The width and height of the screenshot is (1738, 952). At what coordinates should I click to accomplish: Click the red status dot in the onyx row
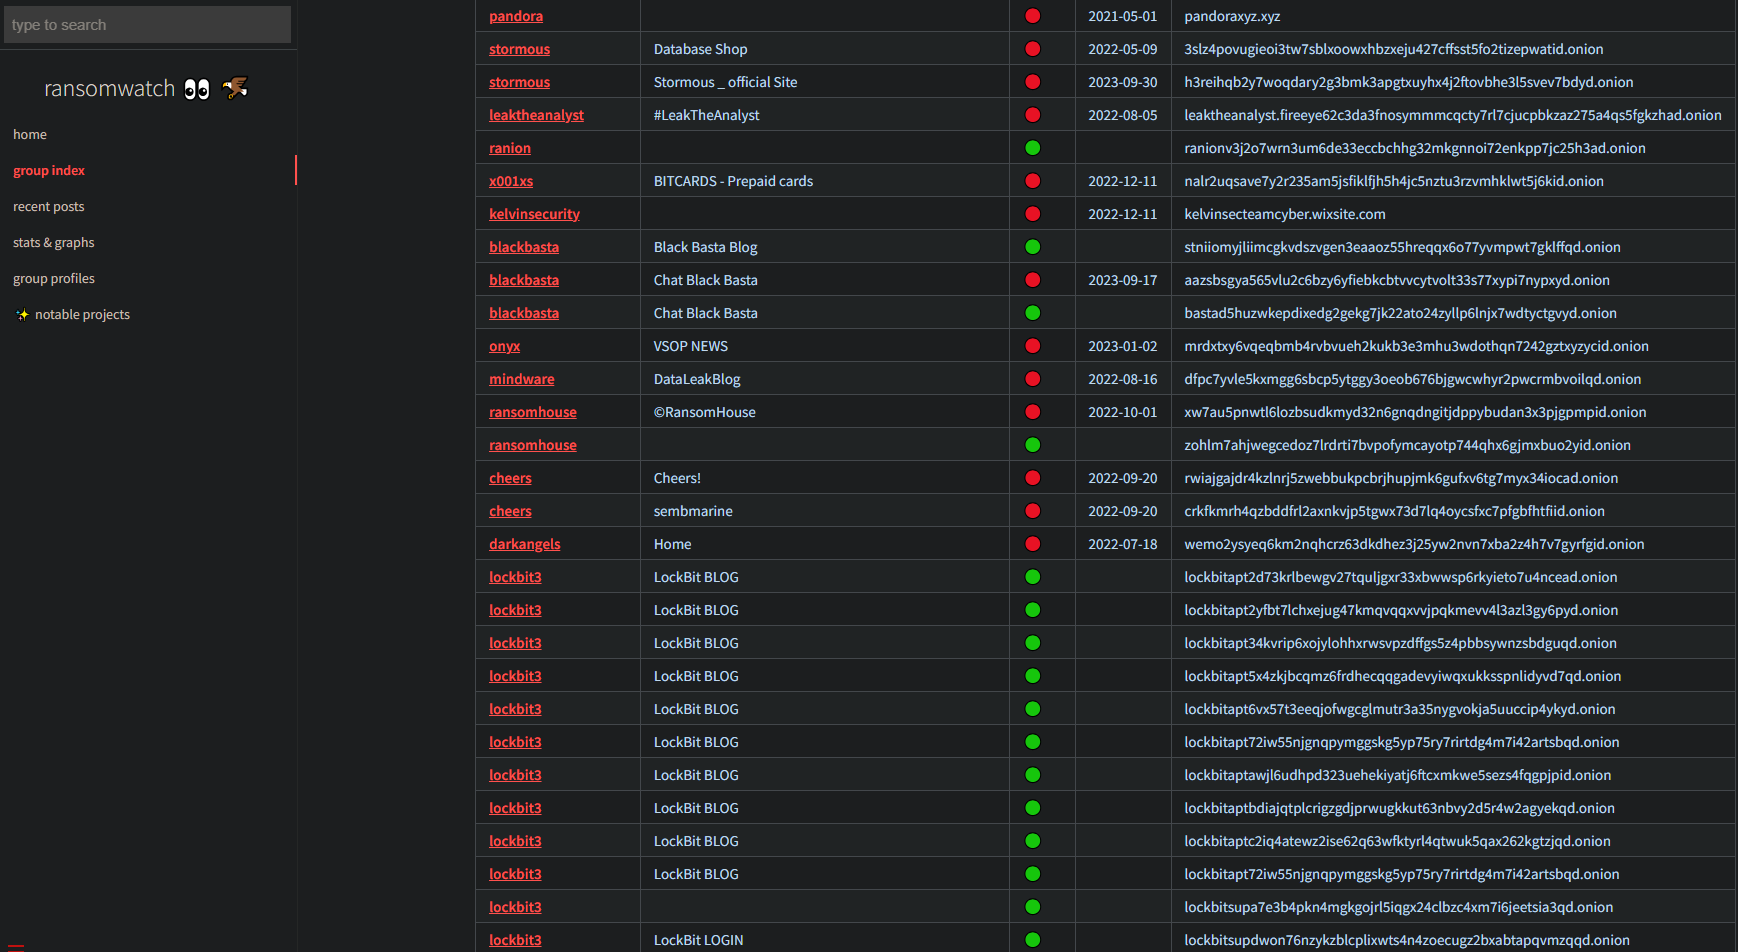pyautogui.click(x=1033, y=346)
